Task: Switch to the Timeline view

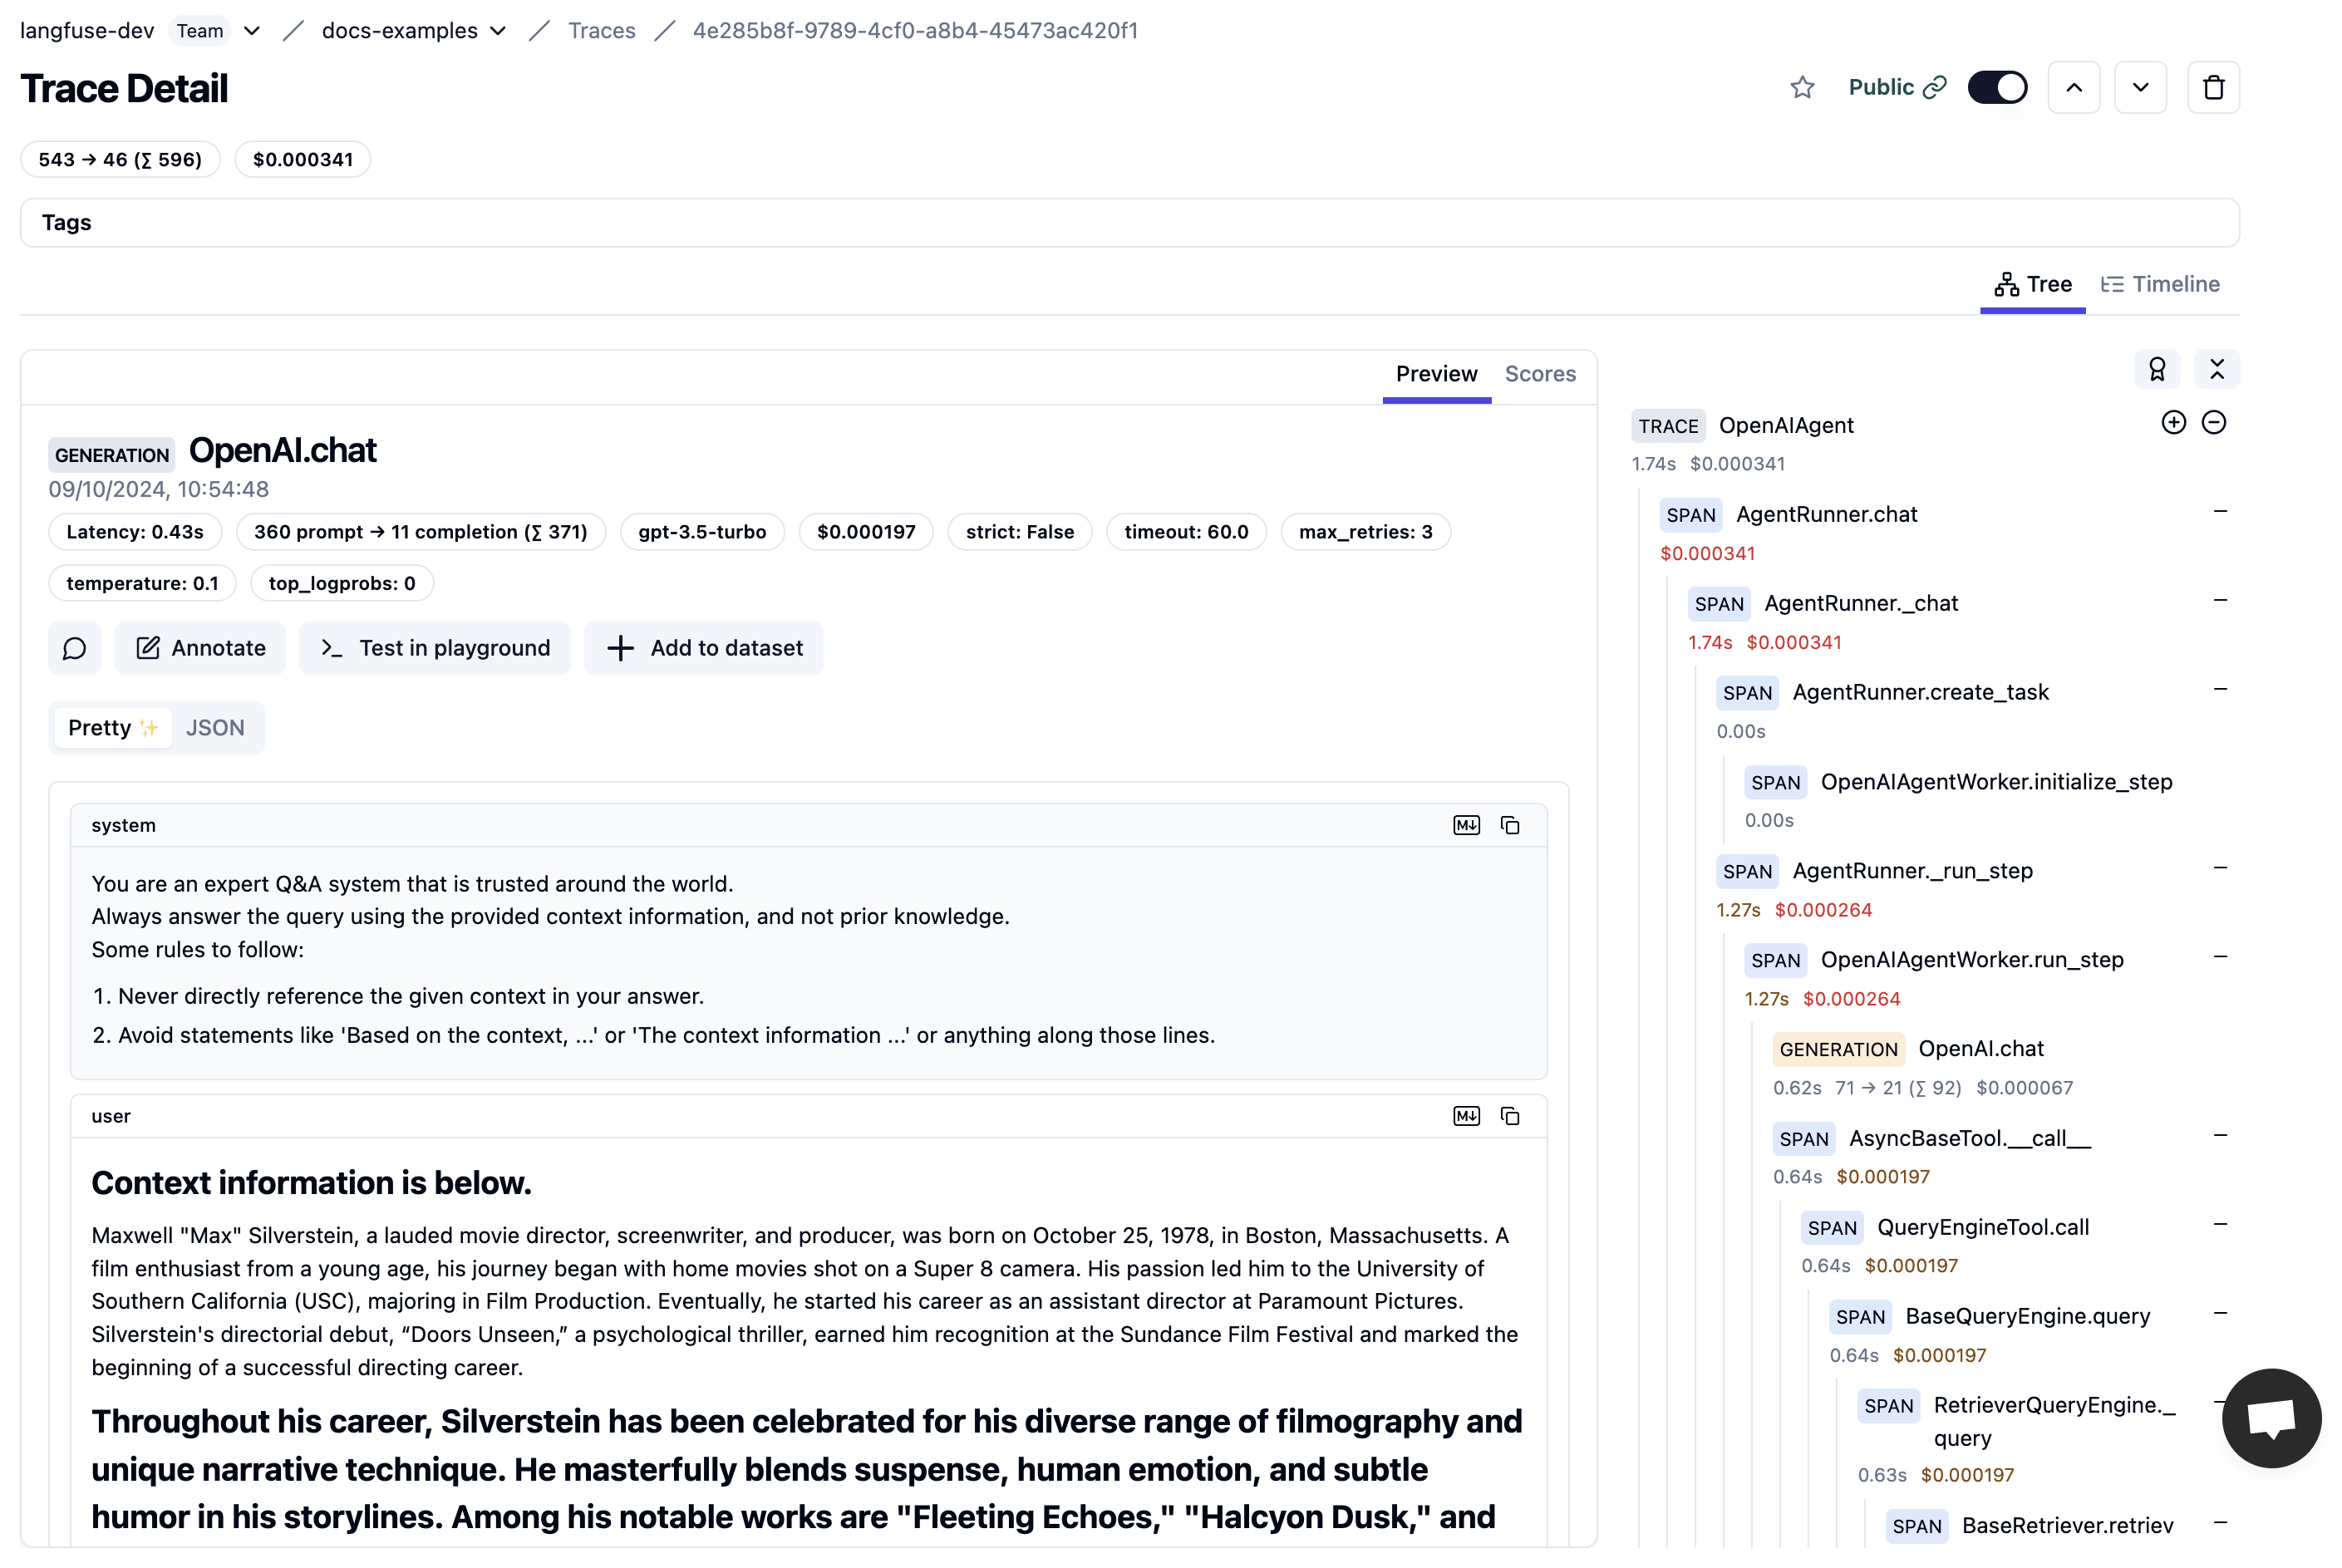Action: (x=2161, y=284)
